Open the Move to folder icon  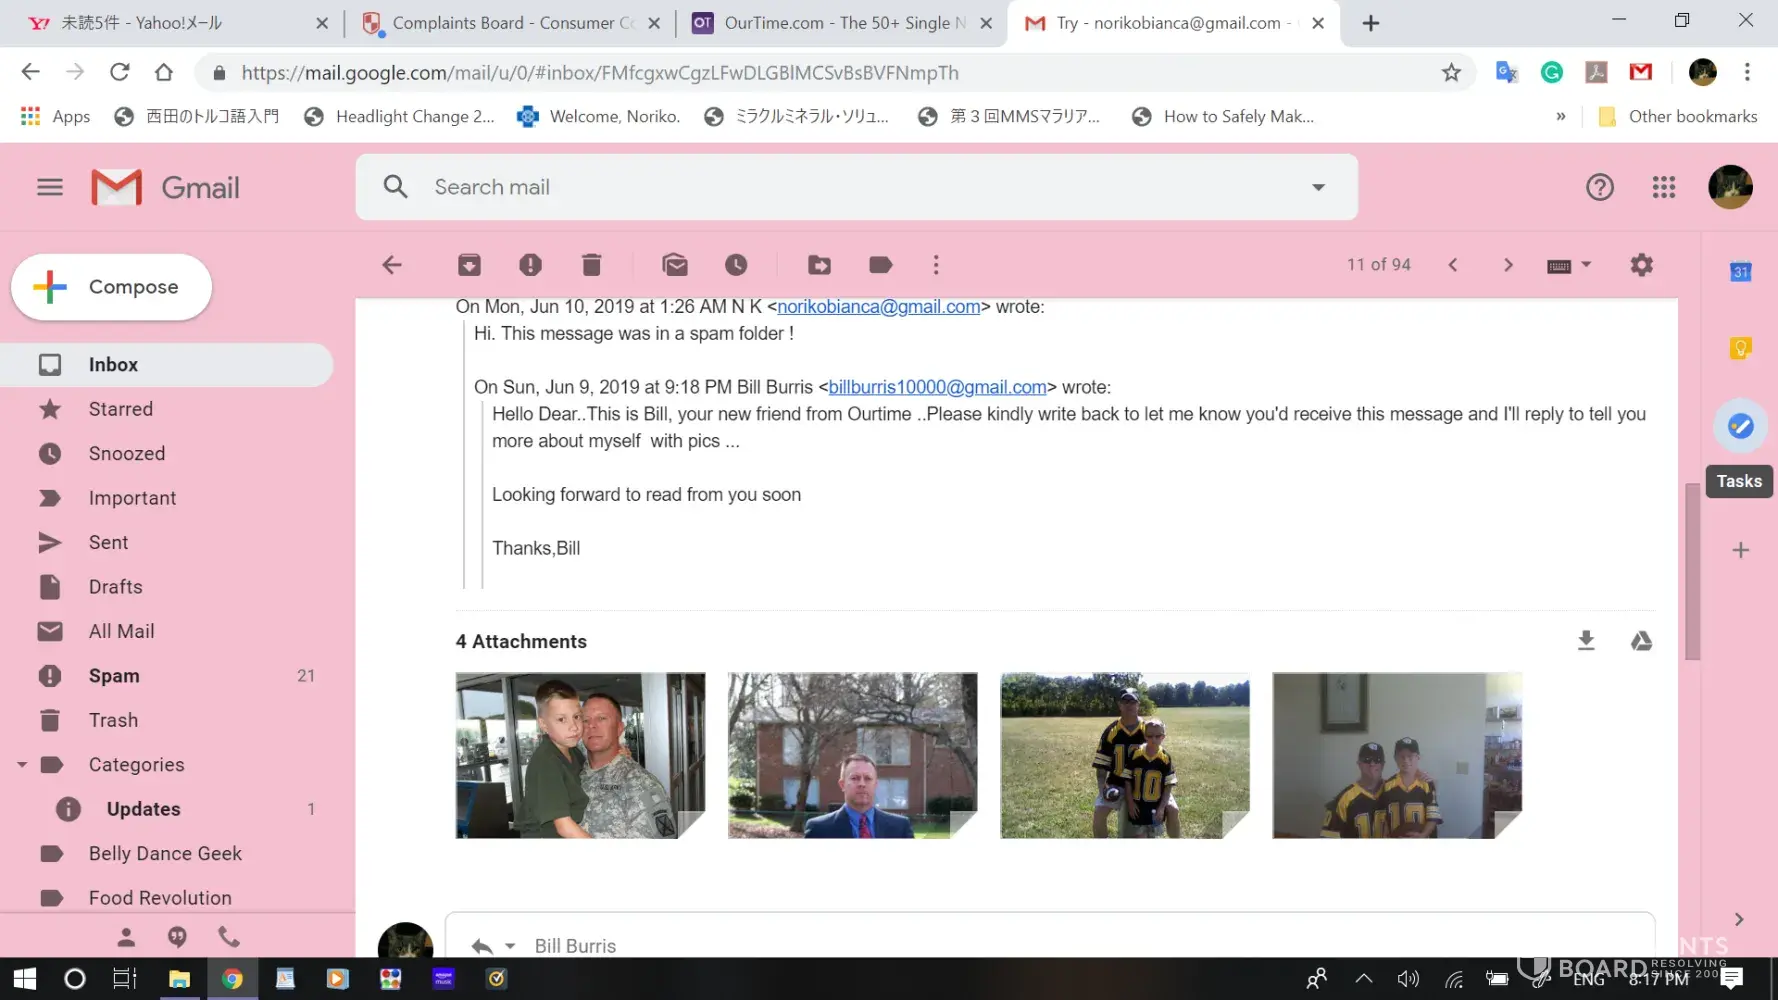(x=819, y=265)
